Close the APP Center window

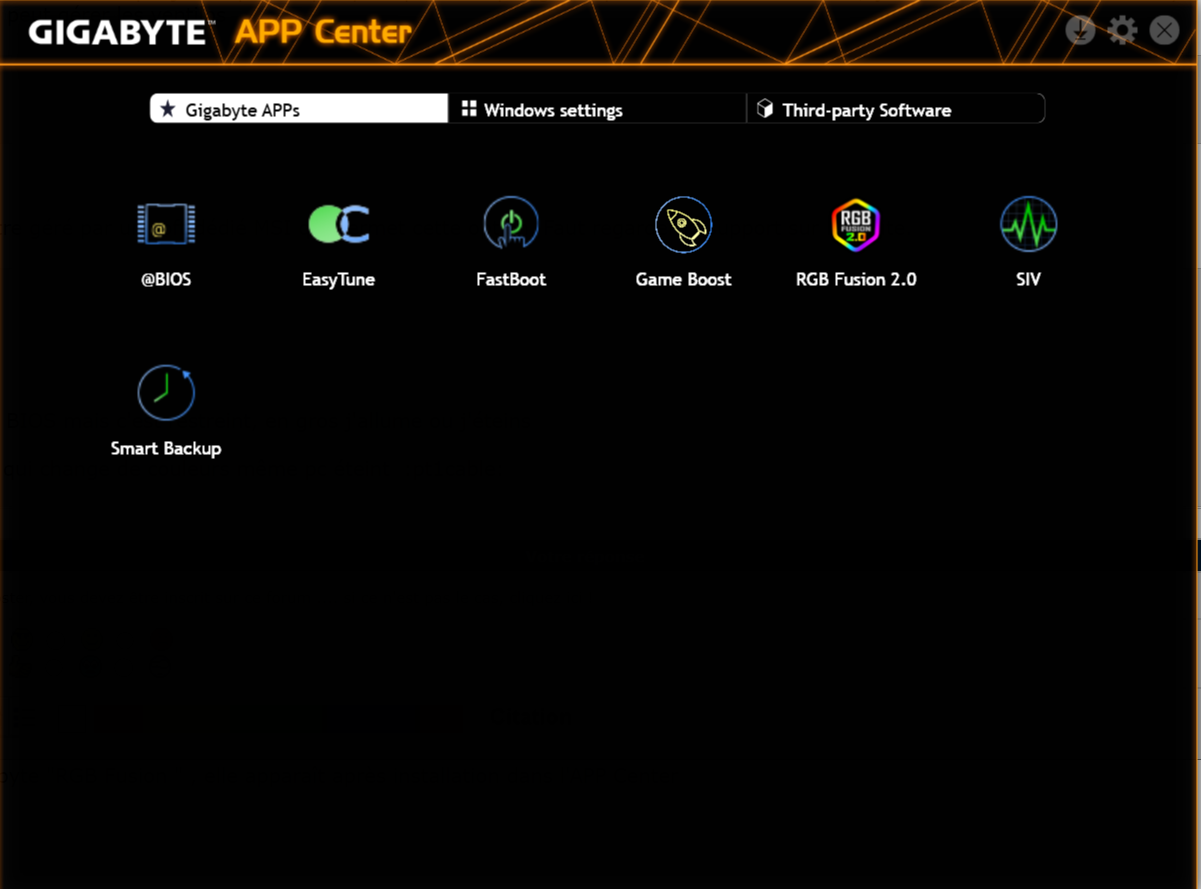[x=1164, y=31]
